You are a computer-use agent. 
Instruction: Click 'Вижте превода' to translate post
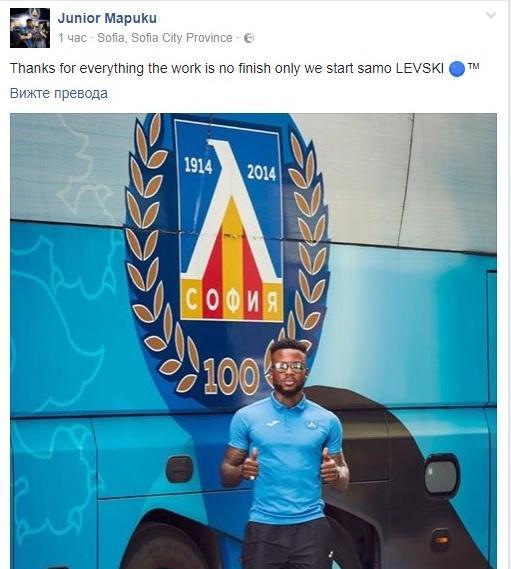click(59, 93)
